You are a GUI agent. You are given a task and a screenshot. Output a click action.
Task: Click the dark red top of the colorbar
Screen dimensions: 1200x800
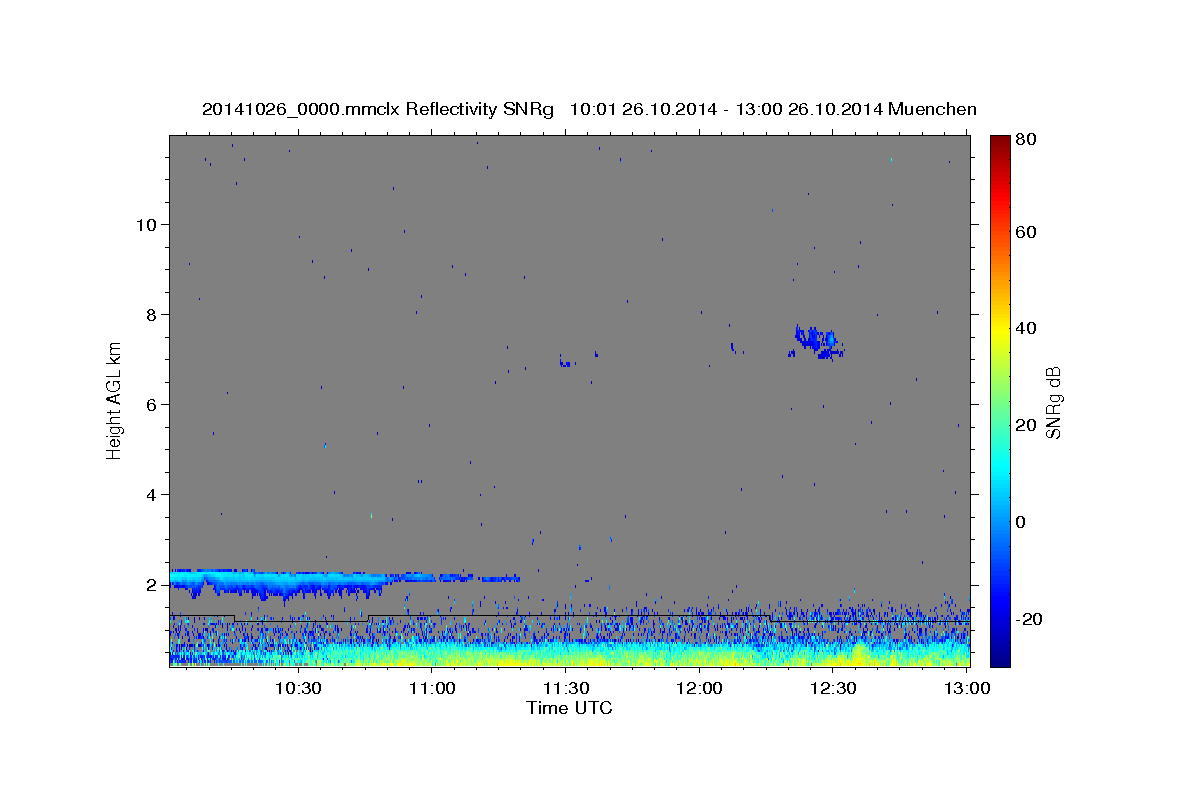[x=999, y=142]
